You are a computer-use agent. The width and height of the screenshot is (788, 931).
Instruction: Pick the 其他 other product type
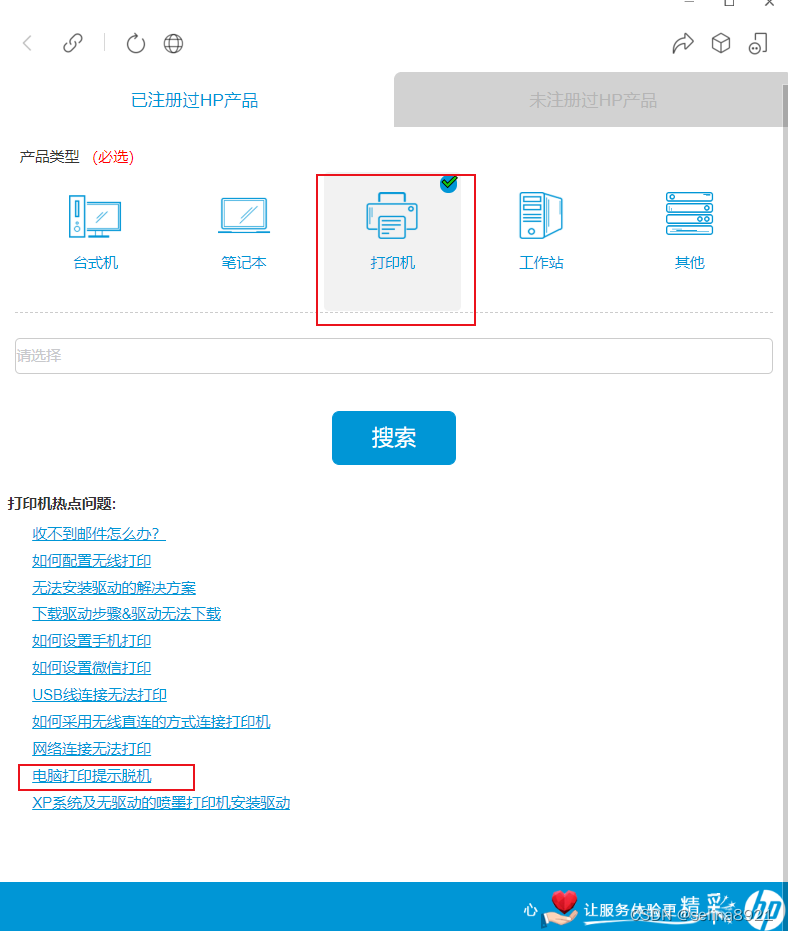689,232
